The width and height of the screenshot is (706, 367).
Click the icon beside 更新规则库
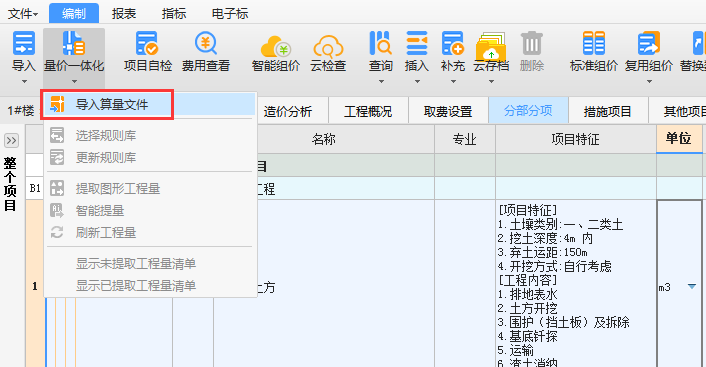[x=57, y=157]
